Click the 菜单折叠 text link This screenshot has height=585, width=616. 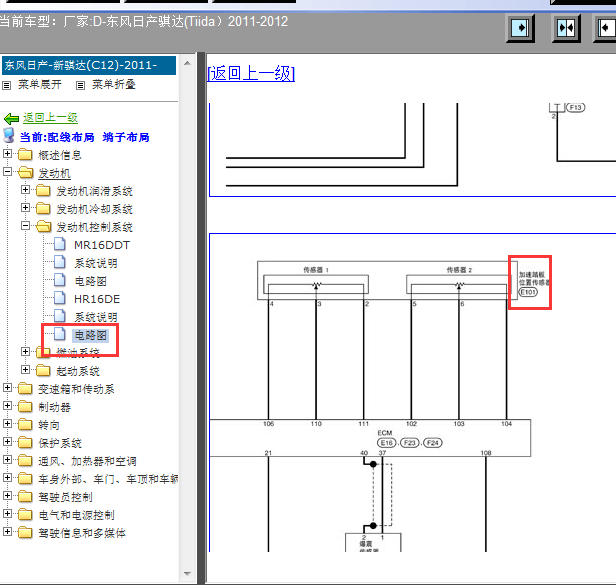[114, 84]
